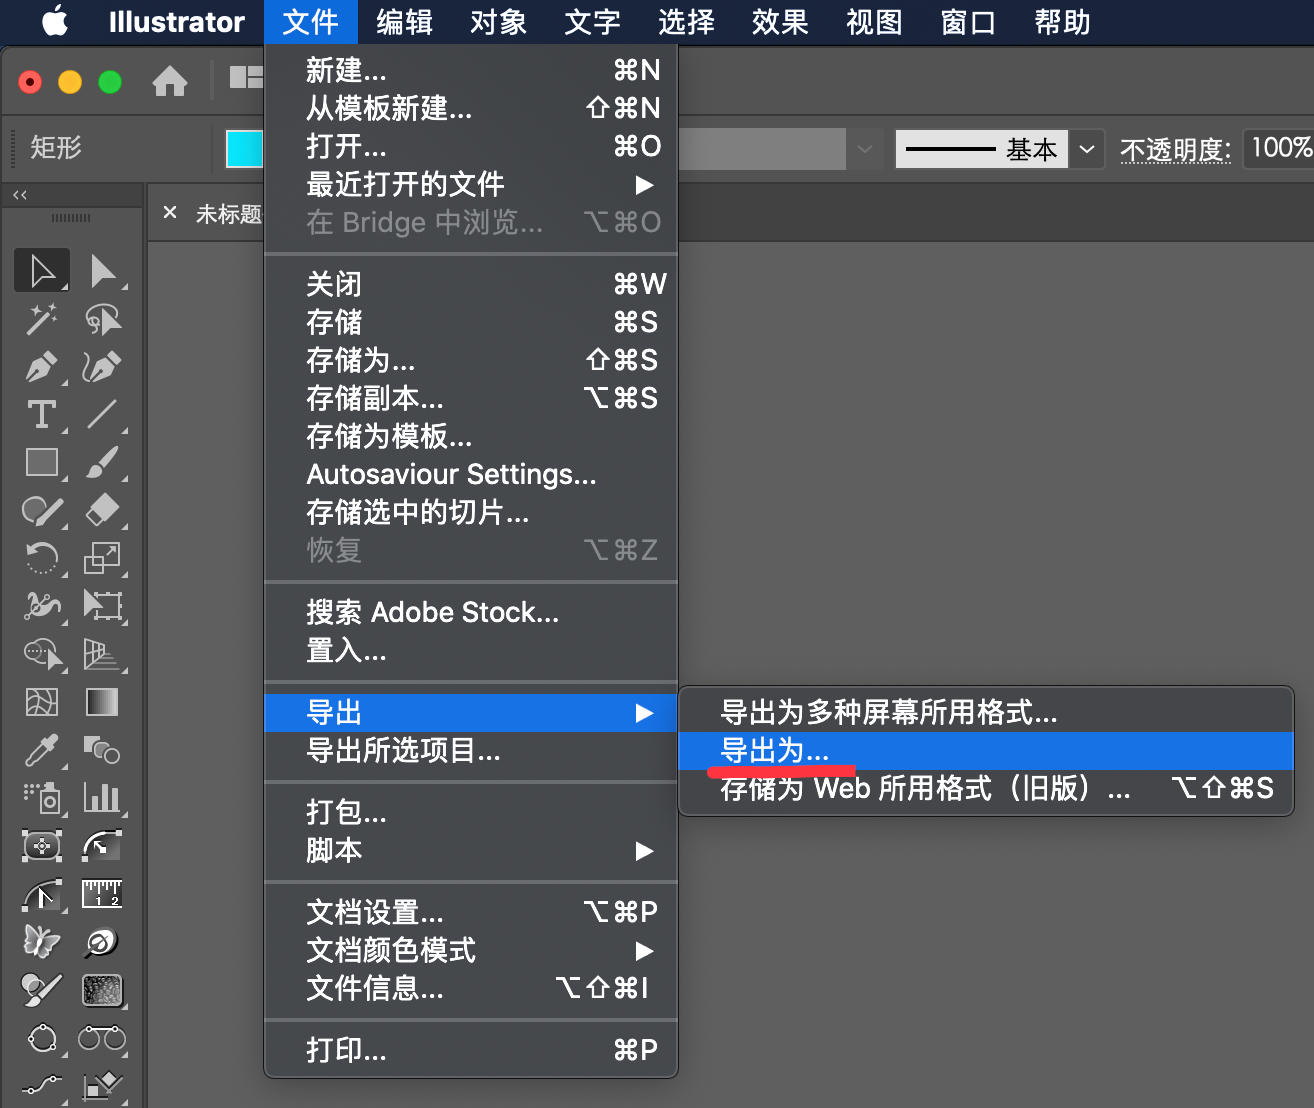Choose 存储为 Web 所用格式（旧版）...
The image size is (1314, 1108).
click(986, 789)
